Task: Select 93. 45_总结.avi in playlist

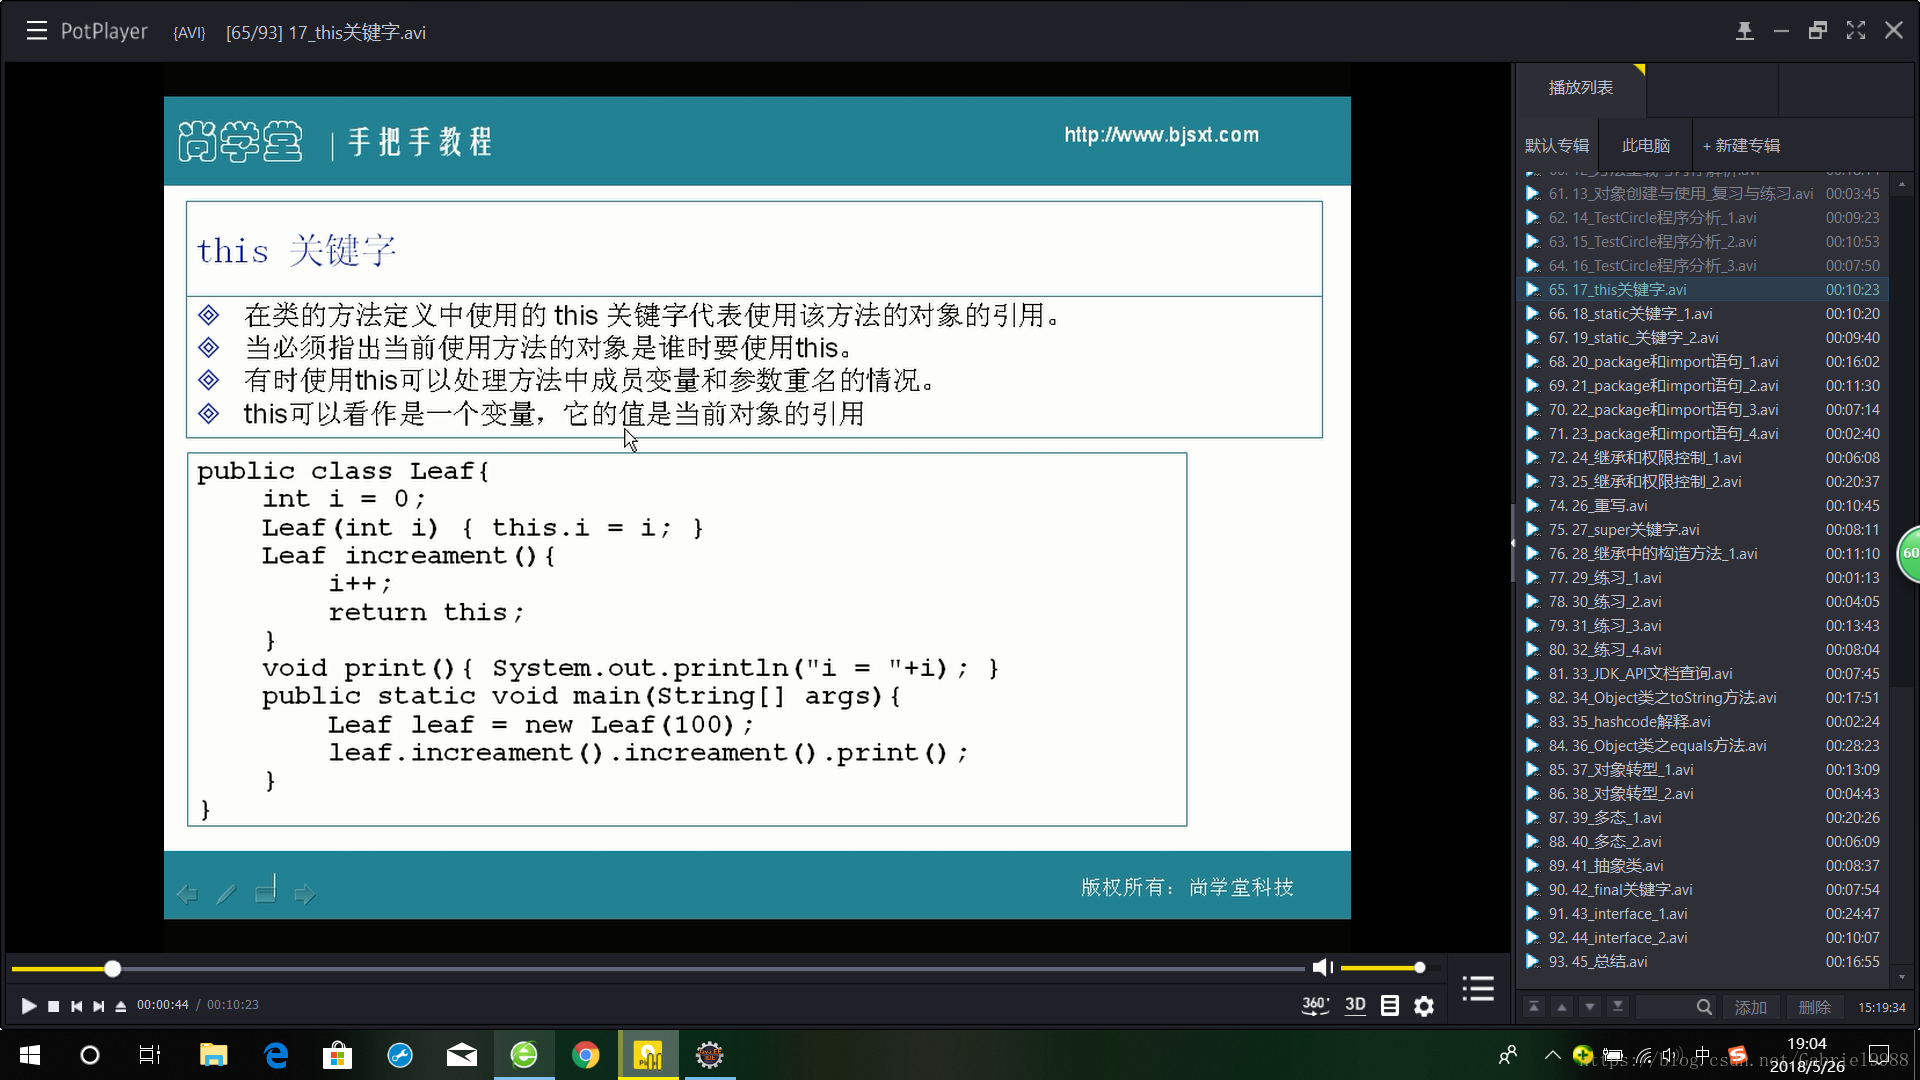Action: [1702, 962]
